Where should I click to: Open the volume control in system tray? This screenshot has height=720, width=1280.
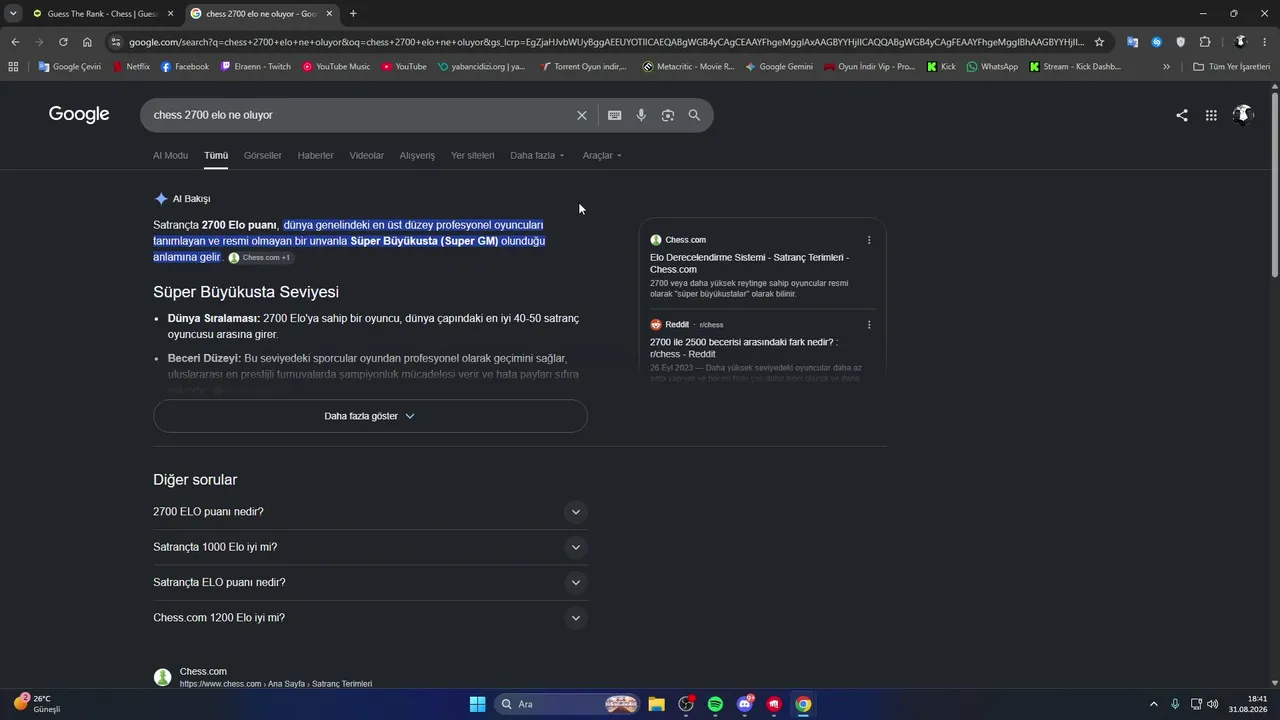point(1213,704)
